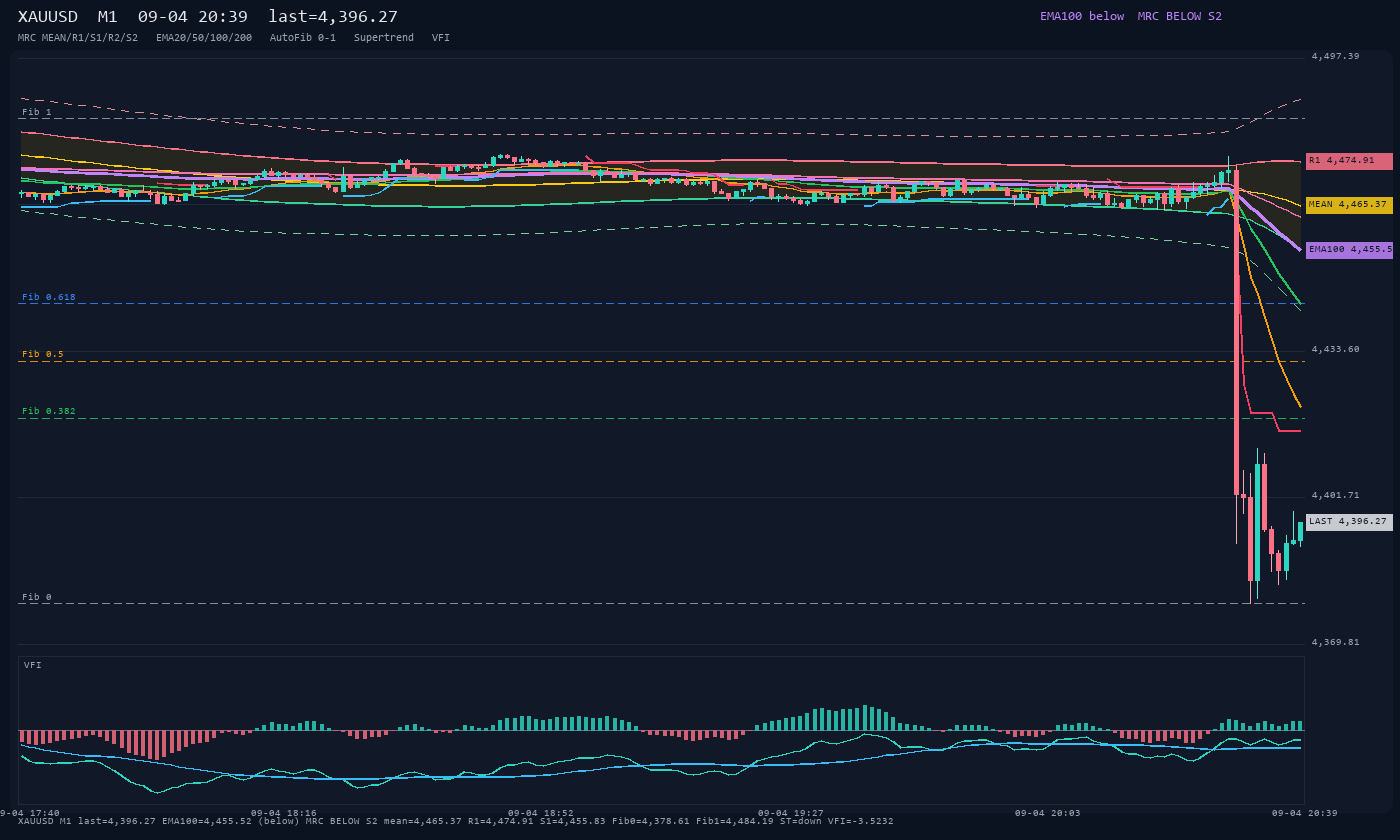Image resolution: width=1400 pixels, height=840 pixels.
Task: Click the XAUUSD symbol in the title
Action: tap(48, 17)
